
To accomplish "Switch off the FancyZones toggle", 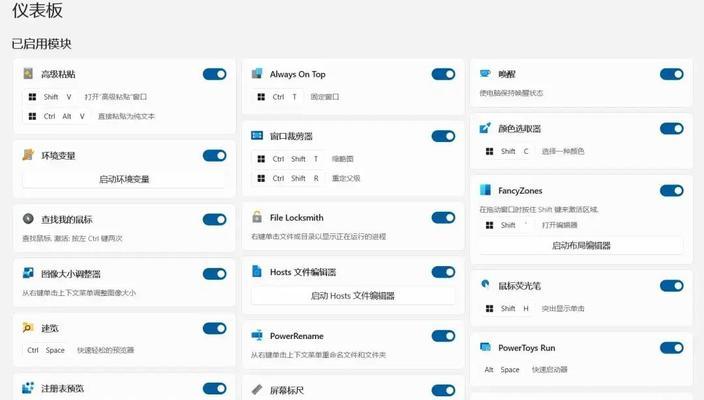I will pos(672,190).
